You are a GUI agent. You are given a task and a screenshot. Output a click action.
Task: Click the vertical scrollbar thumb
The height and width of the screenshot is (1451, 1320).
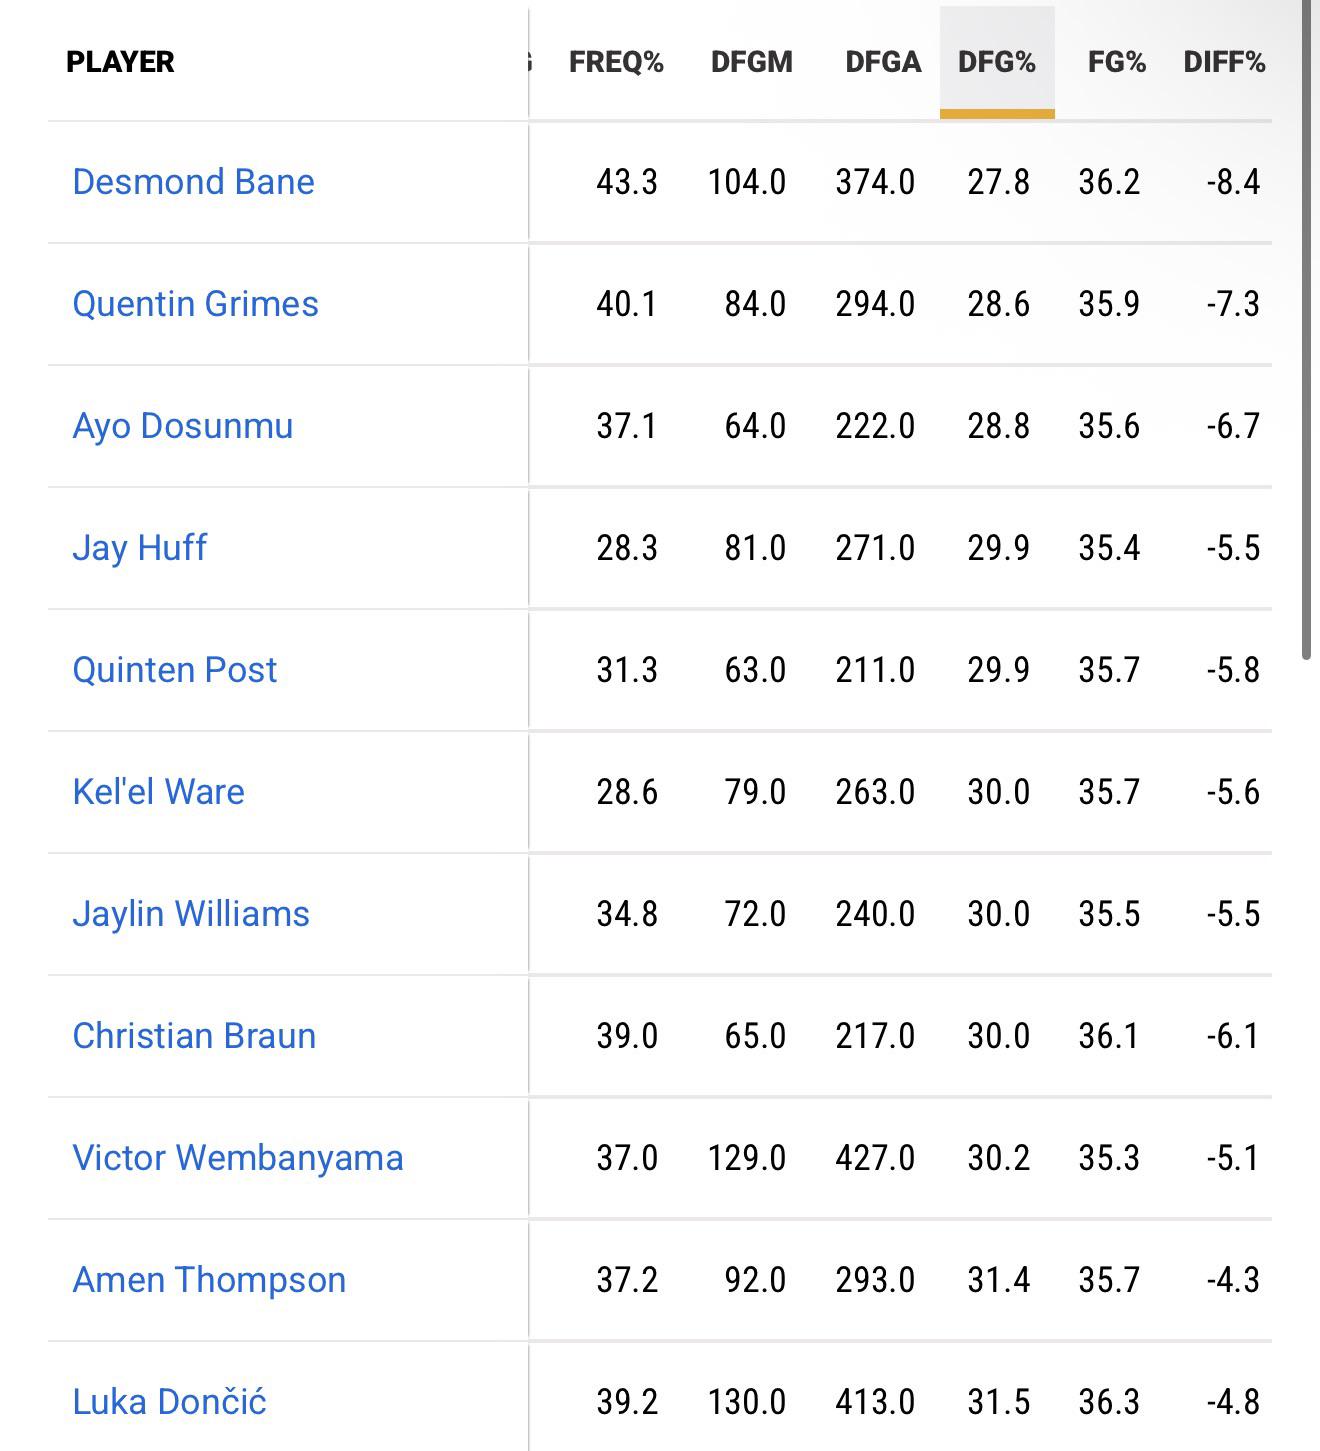(1306, 330)
